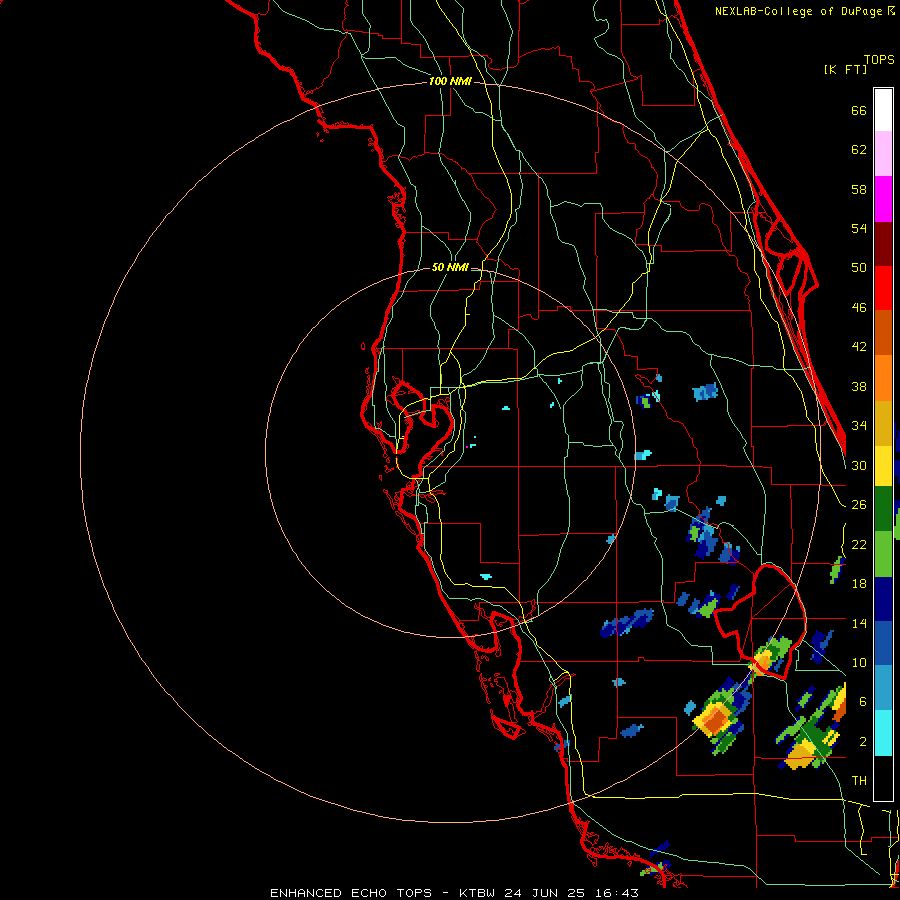
Task: Click the '58' legend value
Action: tap(859, 189)
